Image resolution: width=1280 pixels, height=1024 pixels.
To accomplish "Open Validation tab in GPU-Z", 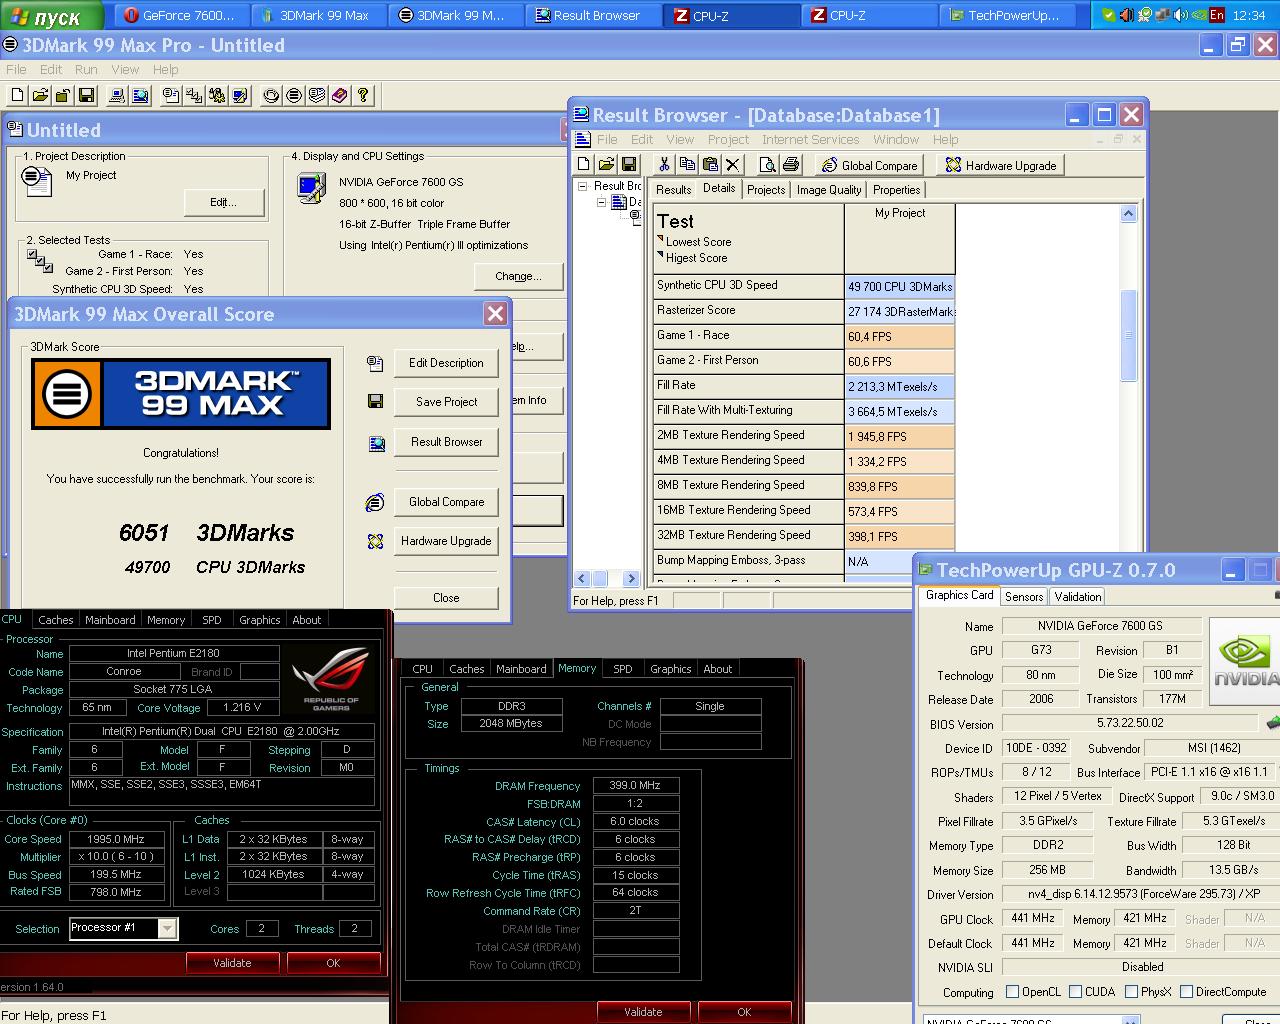I will [1078, 596].
